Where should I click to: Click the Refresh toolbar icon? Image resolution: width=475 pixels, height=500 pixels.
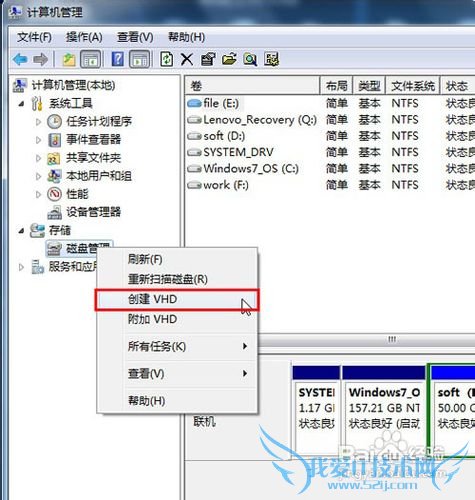coord(166,59)
